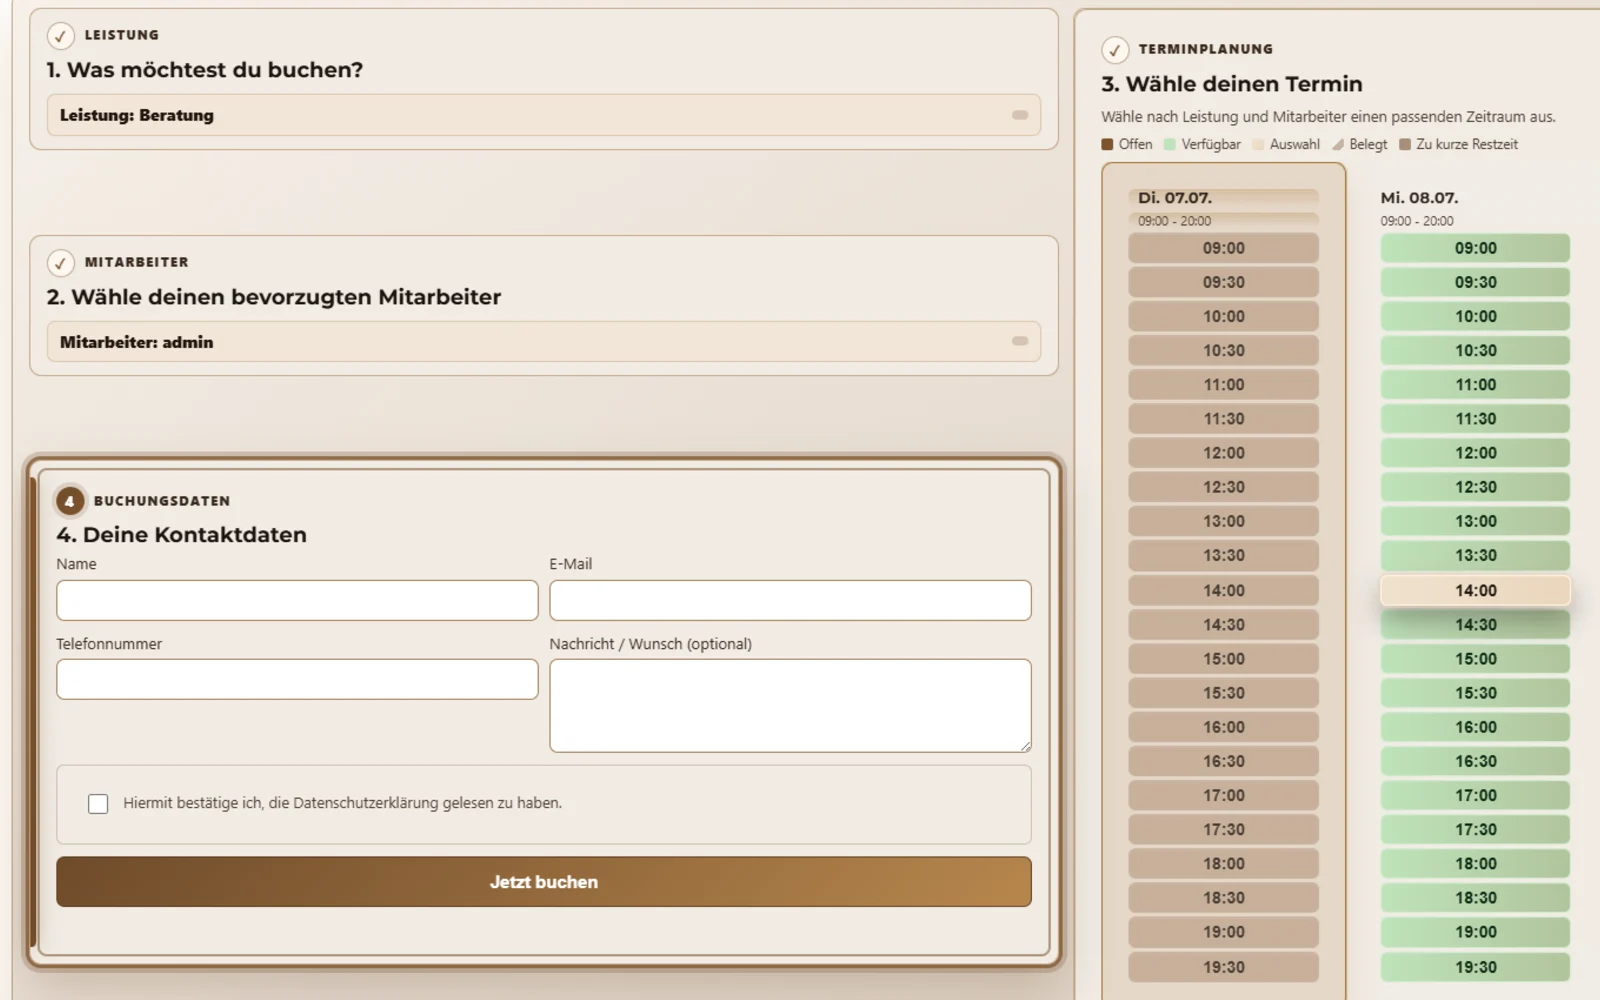Image resolution: width=1600 pixels, height=1000 pixels.
Task: Pick 17:30 in the Mi. 08.07. column
Action: pos(1475,829)
